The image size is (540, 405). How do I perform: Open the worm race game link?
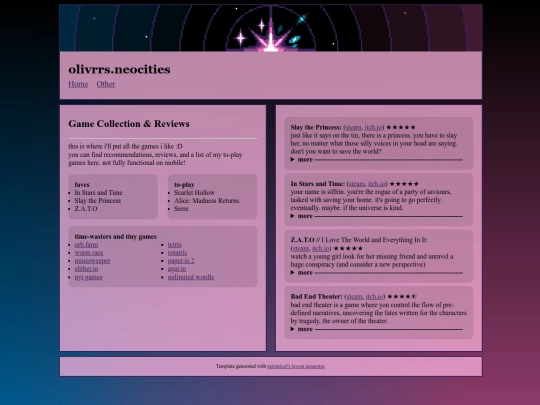(89, 253)
